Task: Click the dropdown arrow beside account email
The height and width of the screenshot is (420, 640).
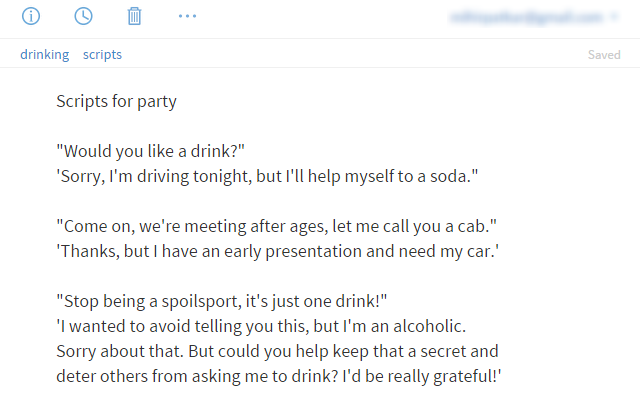Action: pos(614,17)
